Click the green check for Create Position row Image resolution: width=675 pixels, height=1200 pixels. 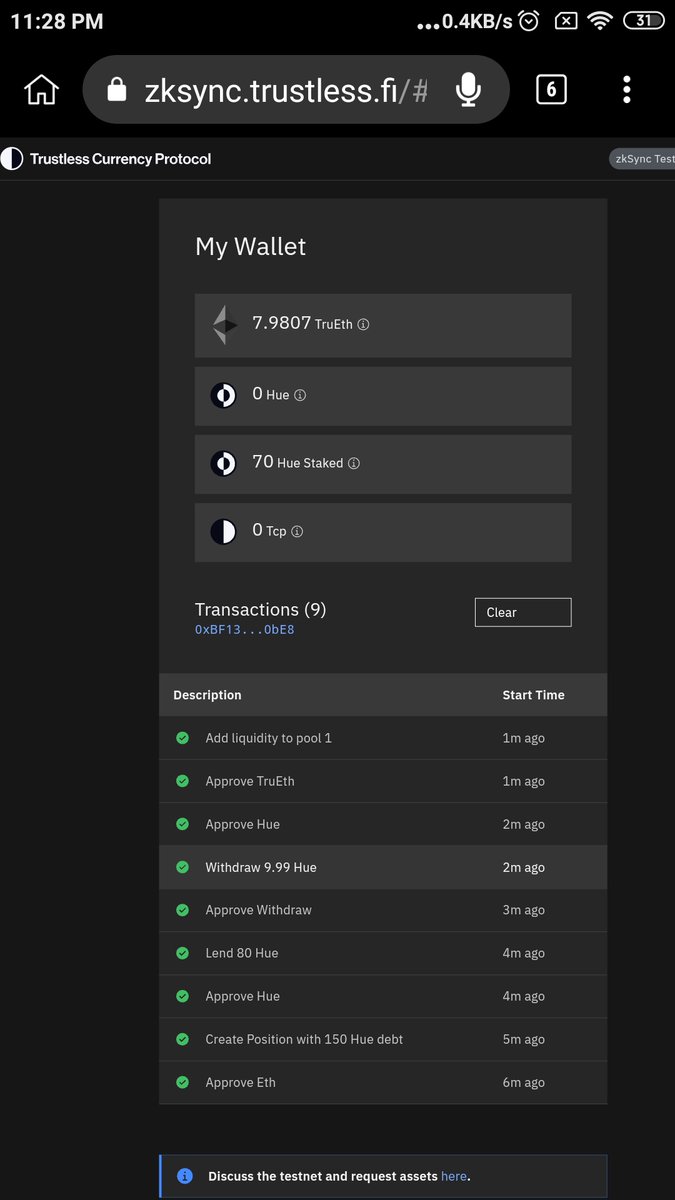[182, 1039]
